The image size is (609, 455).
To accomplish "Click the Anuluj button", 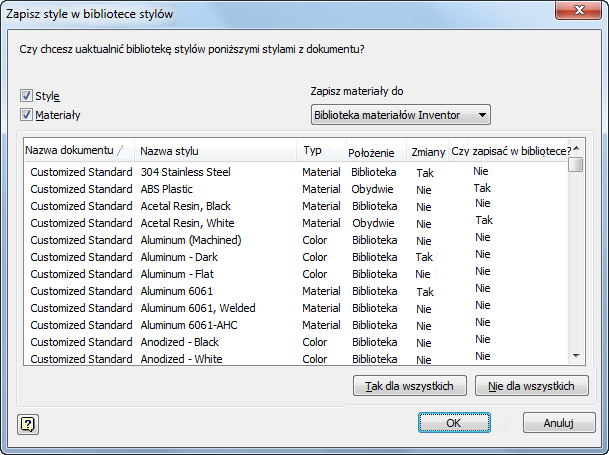I will pos(558,423).
